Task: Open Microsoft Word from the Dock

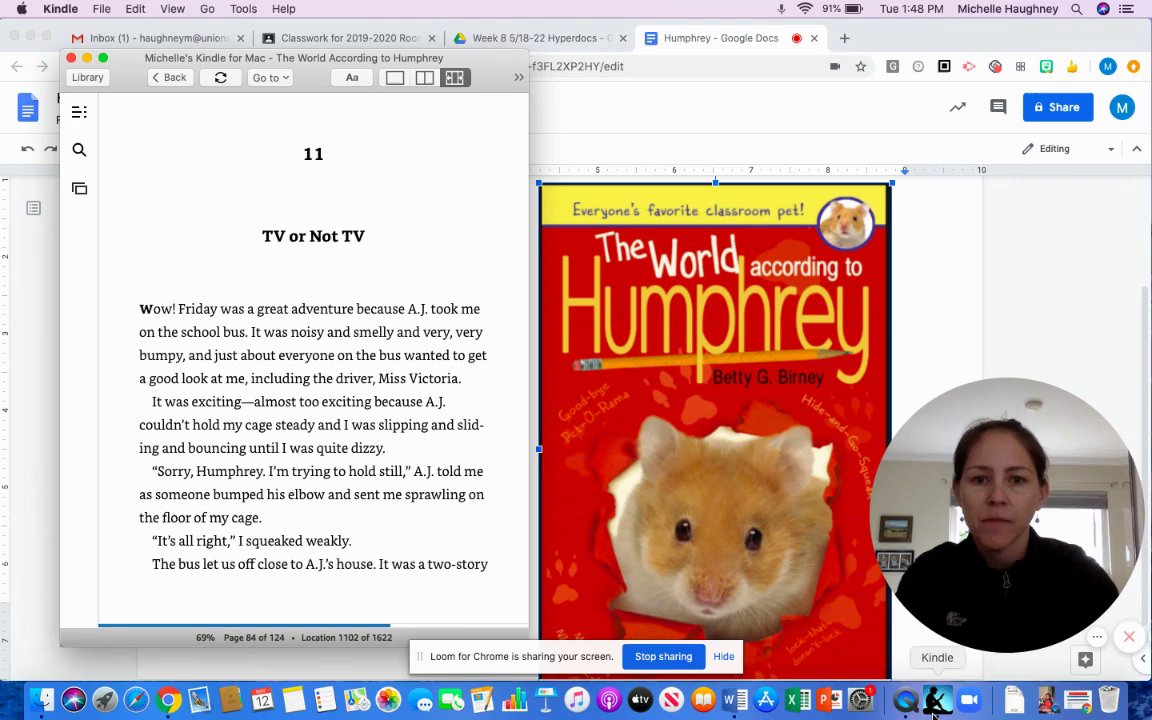Action: coord(735,699)
